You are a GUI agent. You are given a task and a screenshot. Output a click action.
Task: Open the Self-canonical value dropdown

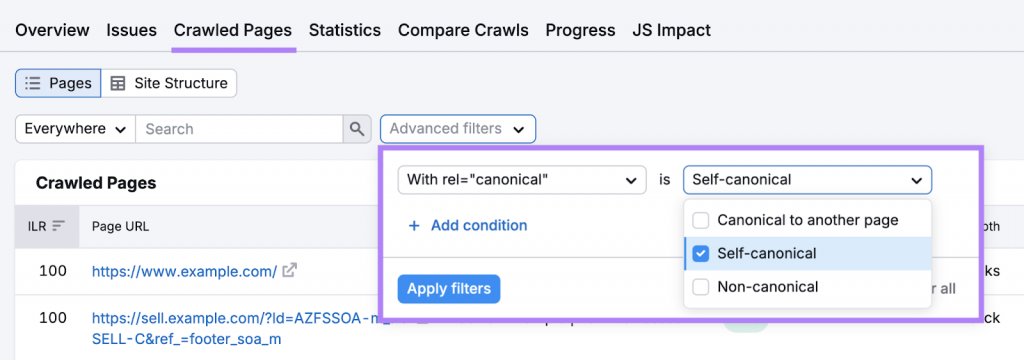click(807, 180)
